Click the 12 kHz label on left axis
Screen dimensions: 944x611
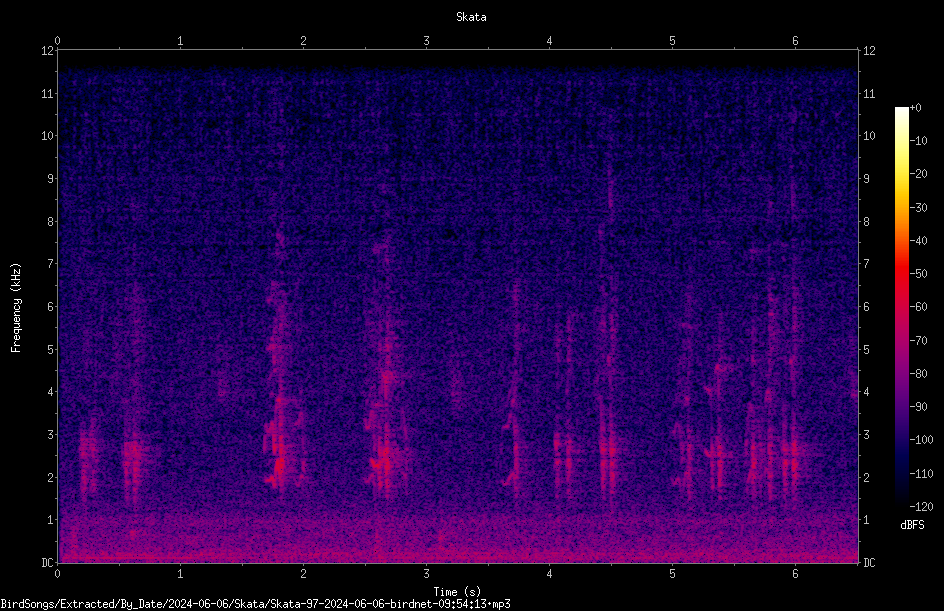47,51
